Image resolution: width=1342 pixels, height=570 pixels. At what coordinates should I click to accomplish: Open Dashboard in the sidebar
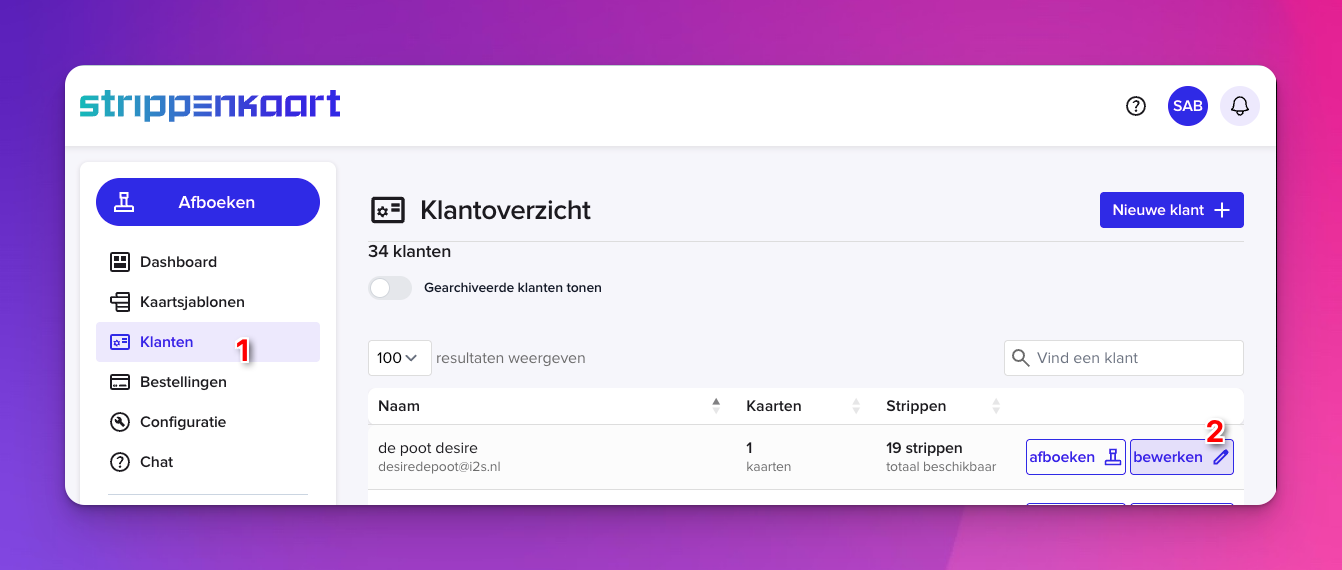tap(178, 262)
